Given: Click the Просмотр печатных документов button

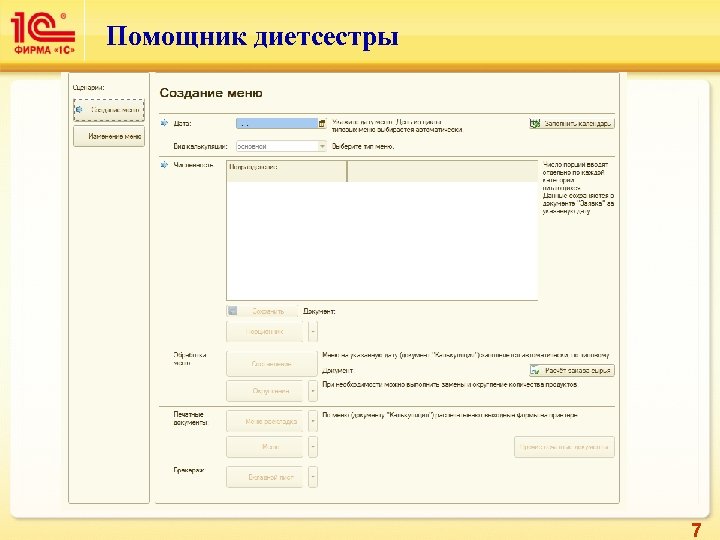Looking at the screenshot, I should pyautogui.click(x=564, y=447).
